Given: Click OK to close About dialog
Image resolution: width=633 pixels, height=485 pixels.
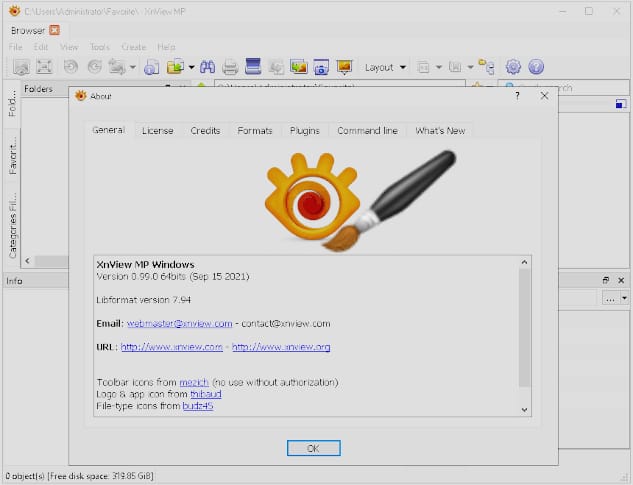Looking at the screenshot, I should tap(314, 448).
